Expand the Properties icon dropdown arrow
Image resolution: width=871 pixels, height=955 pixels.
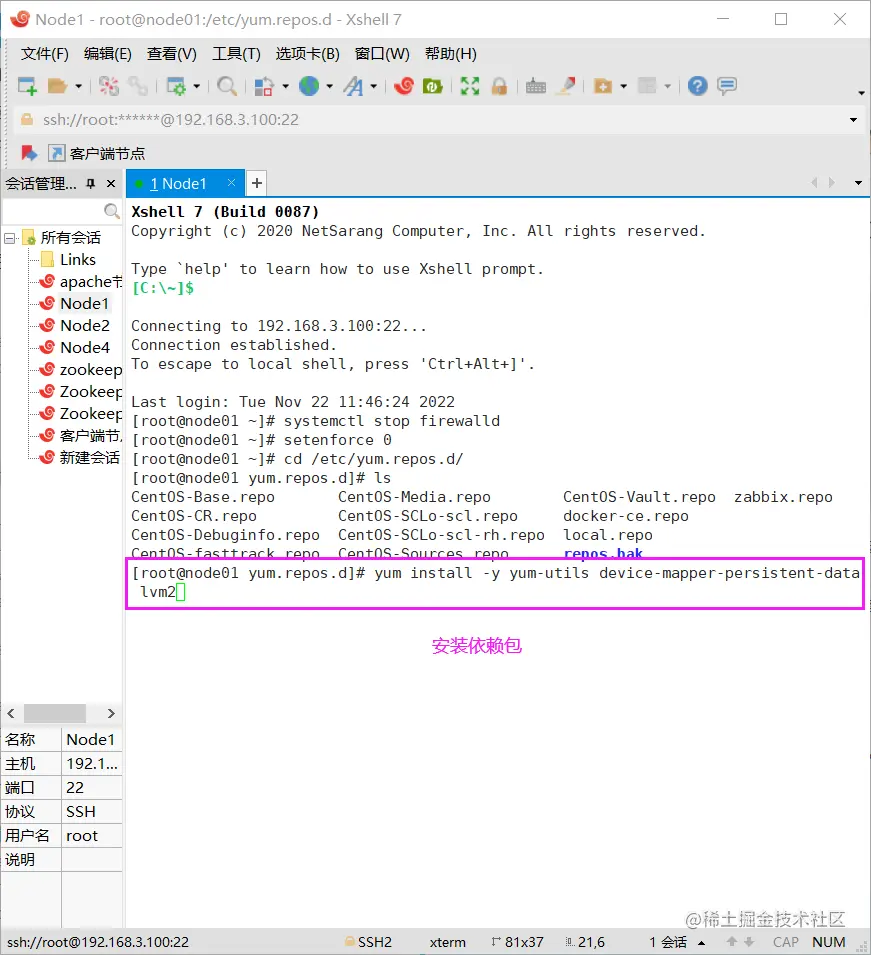(197, 86)
